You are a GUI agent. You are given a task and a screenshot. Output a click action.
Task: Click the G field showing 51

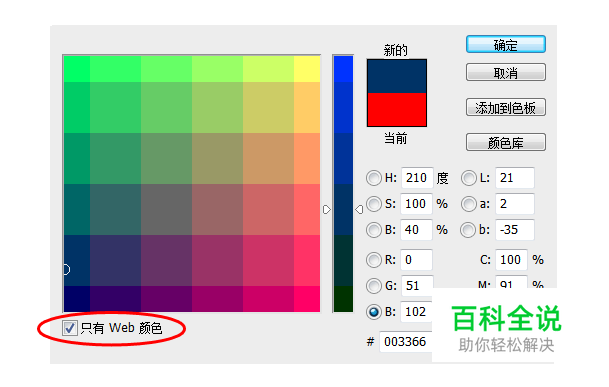417,285
